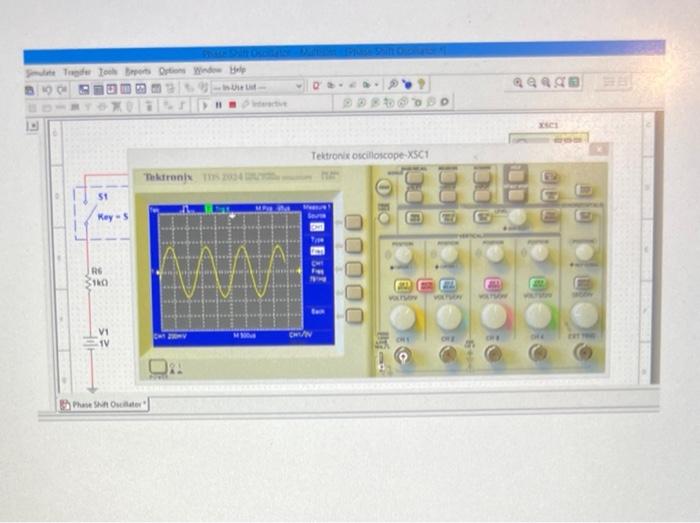Image resolution: width=700 pixels, height=523 pixels.
Task: Click the green zoom-to-fit sheet icon
Action: (x=574, y=82)
